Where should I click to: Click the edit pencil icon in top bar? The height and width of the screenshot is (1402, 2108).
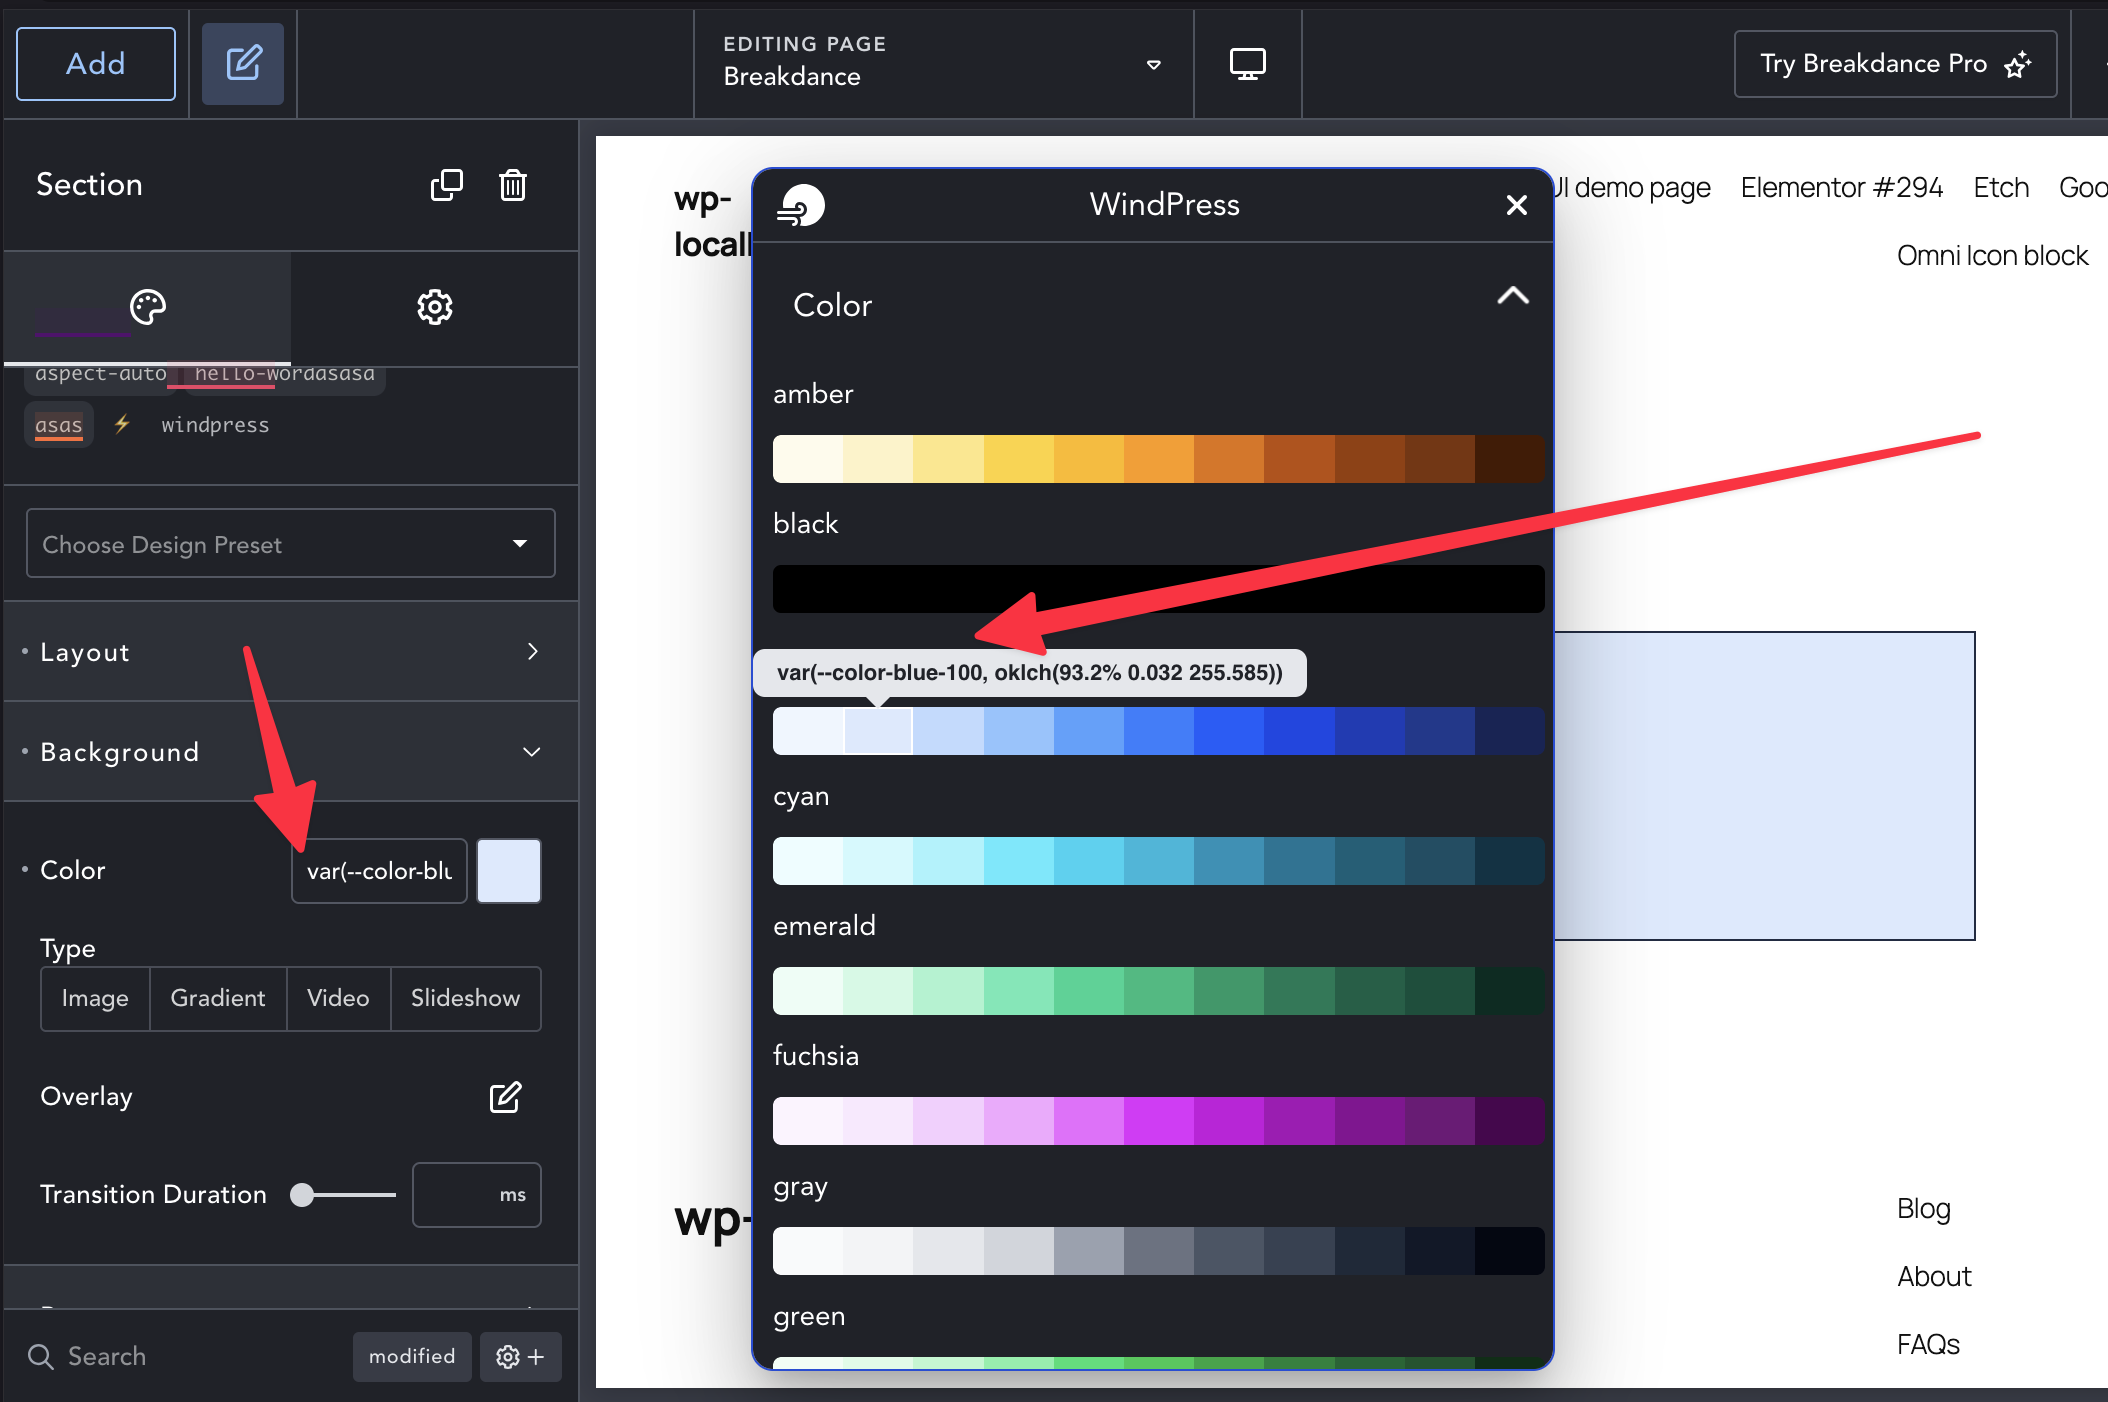point(243,64)
